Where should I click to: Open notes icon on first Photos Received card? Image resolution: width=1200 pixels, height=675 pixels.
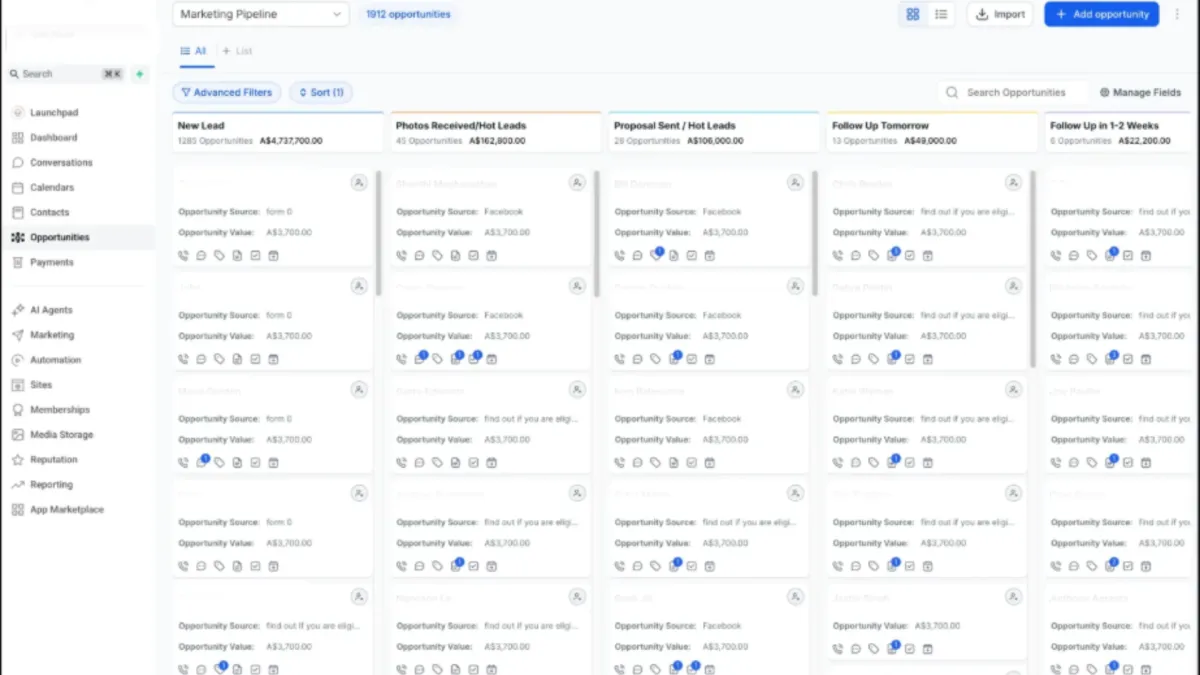pyautogui.click(x=455, y=256)
